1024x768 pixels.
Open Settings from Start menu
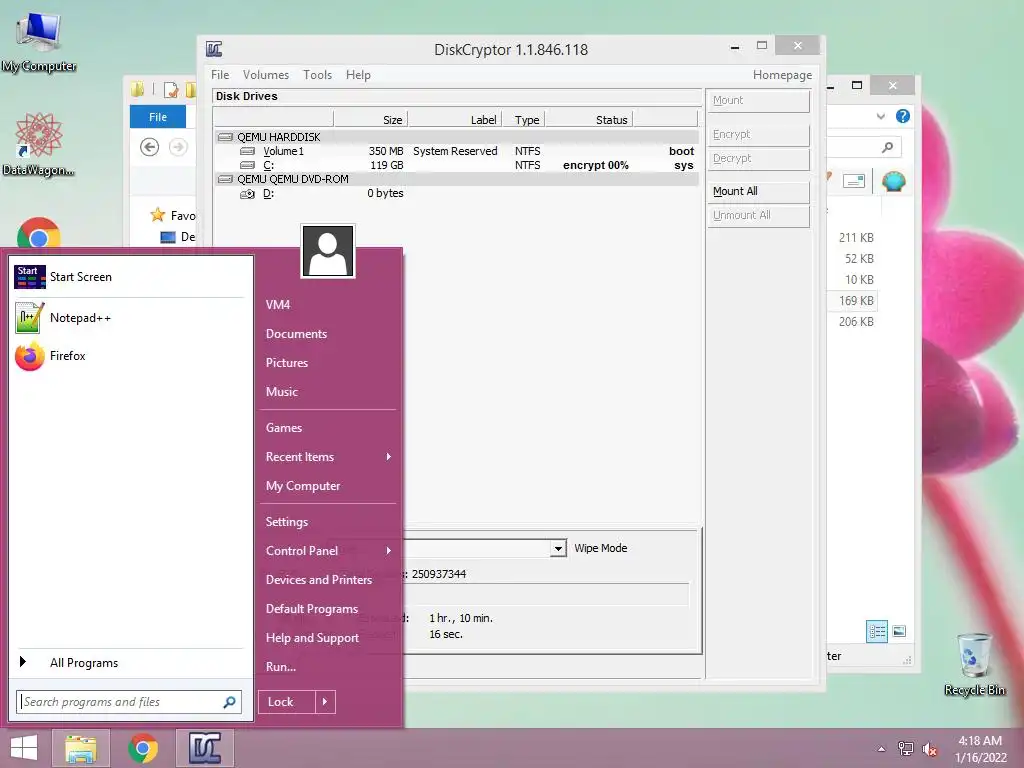coord(287,522)
